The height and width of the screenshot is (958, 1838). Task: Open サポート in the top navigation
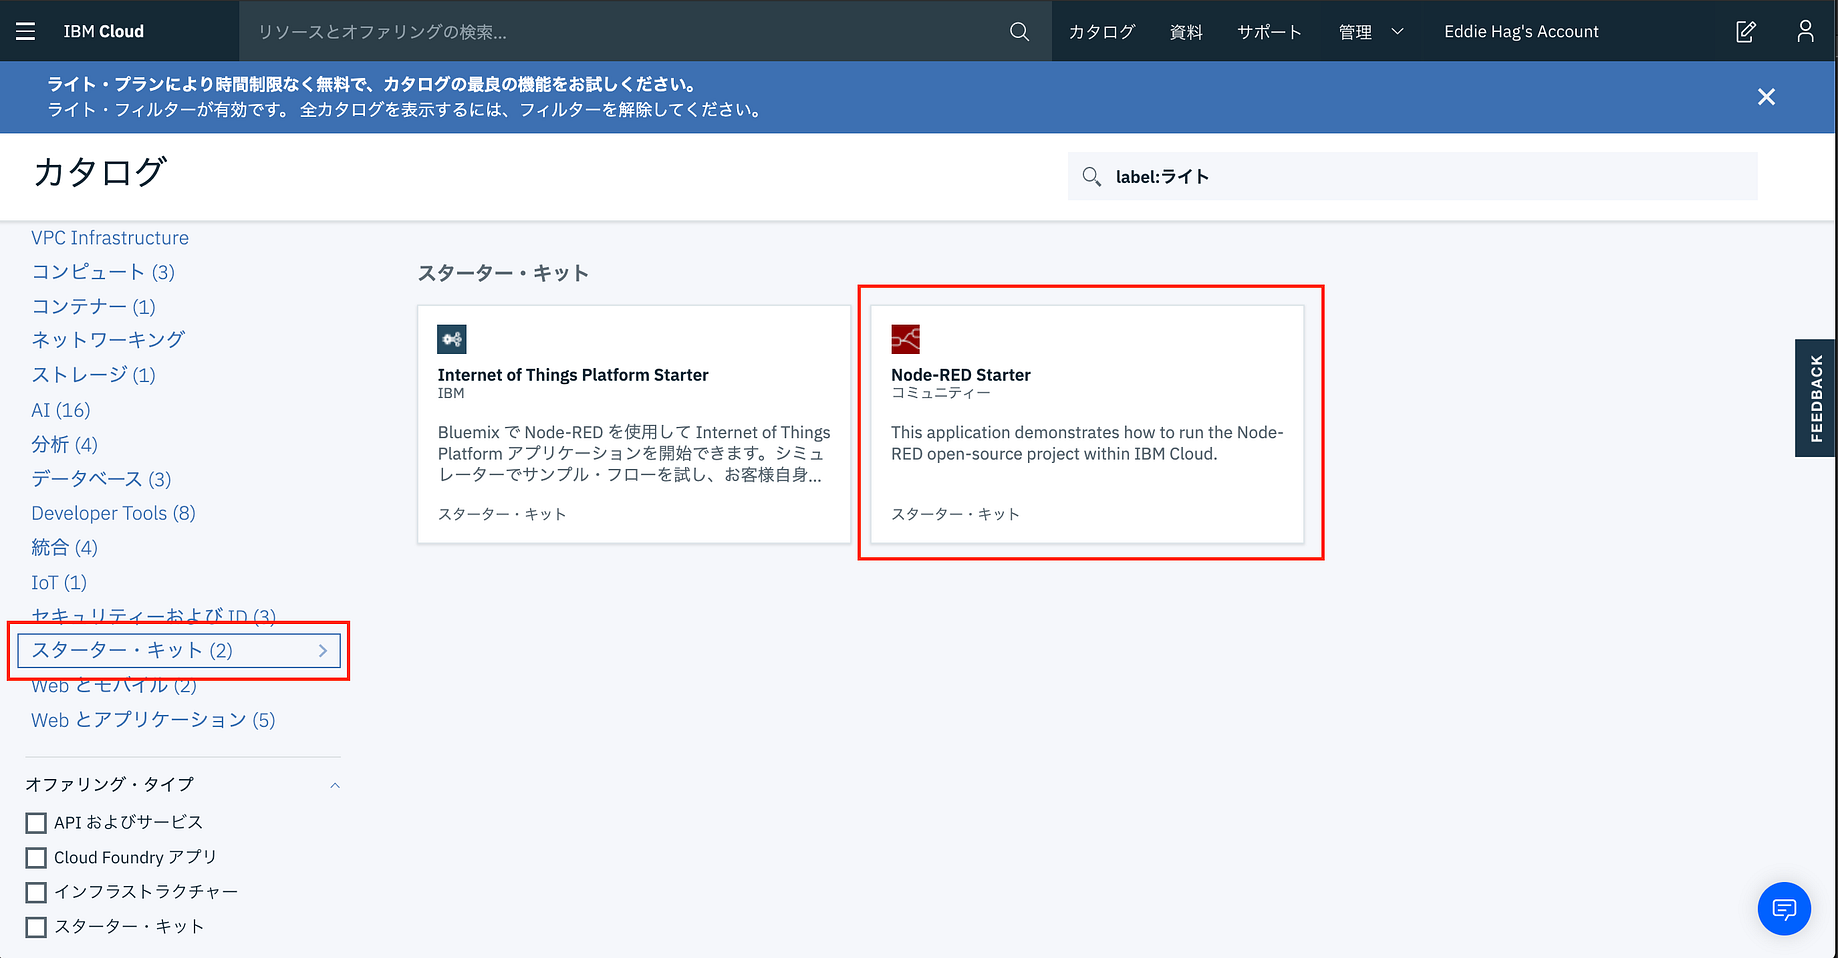(1269, 31)
